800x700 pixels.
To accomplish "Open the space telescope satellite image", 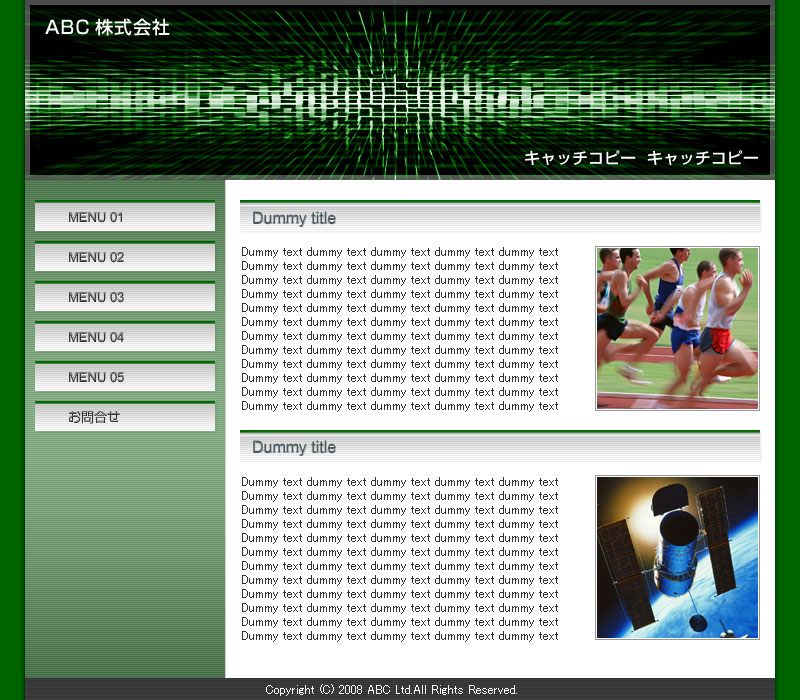I will pyautogui.click(x=677, y=557).
